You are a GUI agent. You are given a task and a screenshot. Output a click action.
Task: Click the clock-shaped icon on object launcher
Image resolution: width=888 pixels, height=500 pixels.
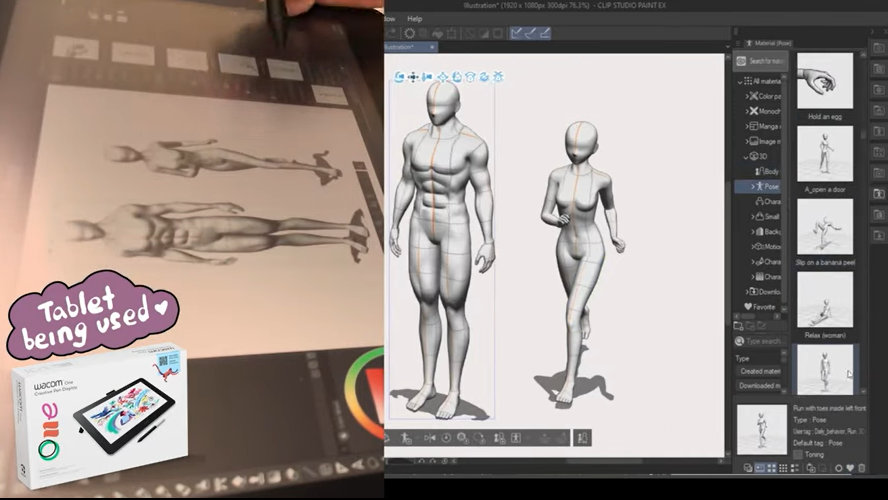click(446, 438)
